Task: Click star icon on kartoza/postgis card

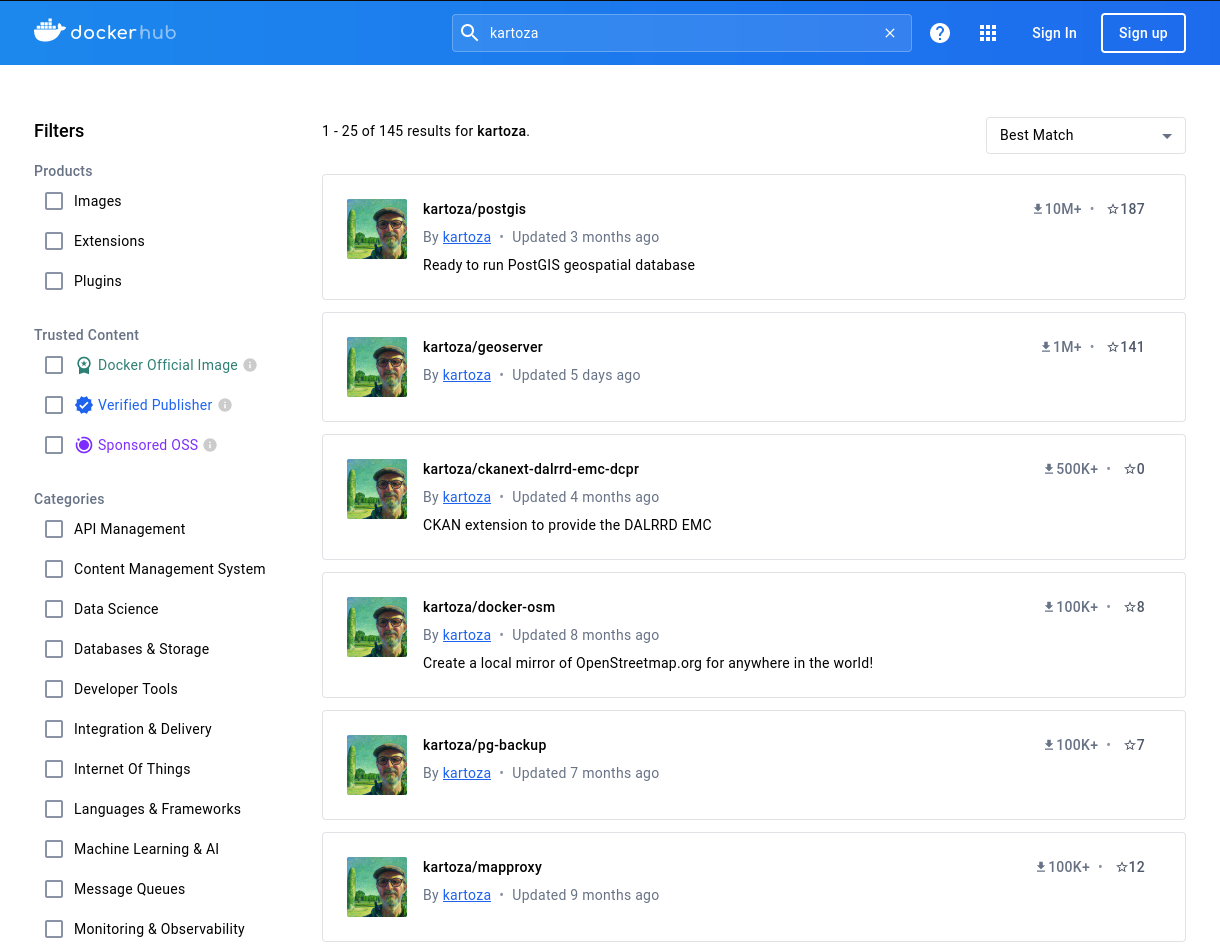Action: pyautogui.click(x=1113, y=209)
